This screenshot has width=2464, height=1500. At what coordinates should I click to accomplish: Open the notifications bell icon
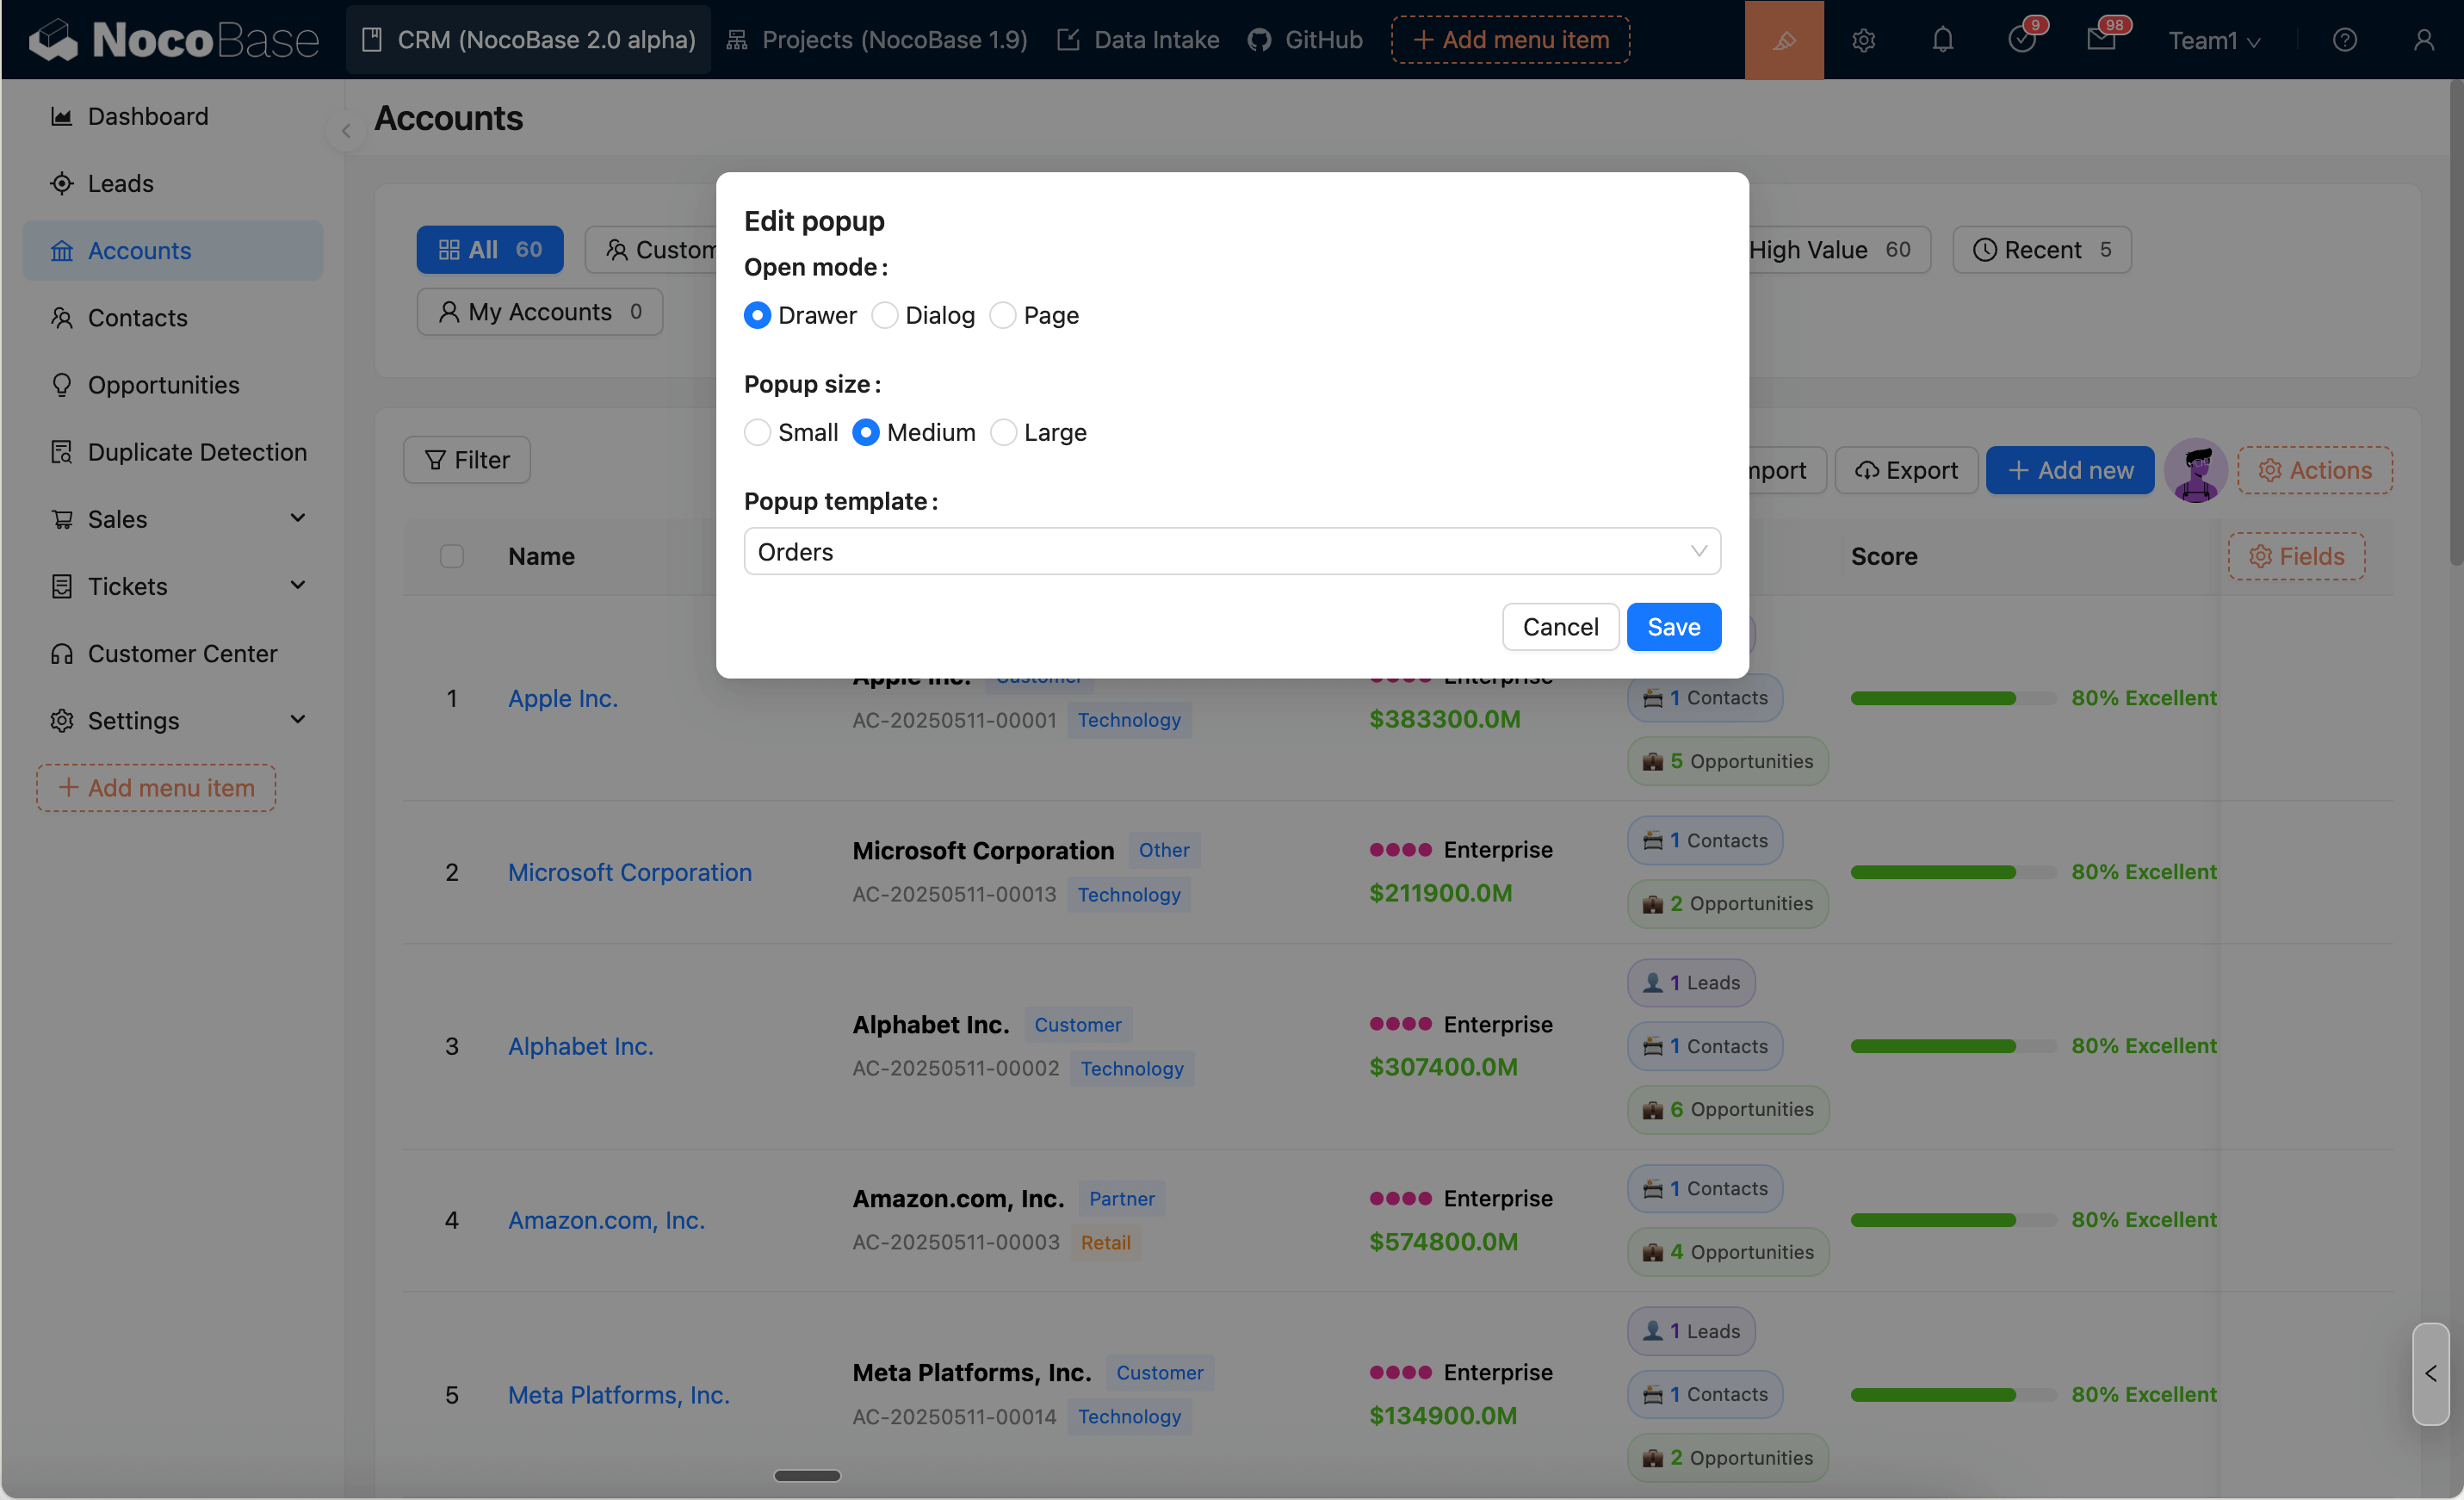click(x=1942, y=40)
